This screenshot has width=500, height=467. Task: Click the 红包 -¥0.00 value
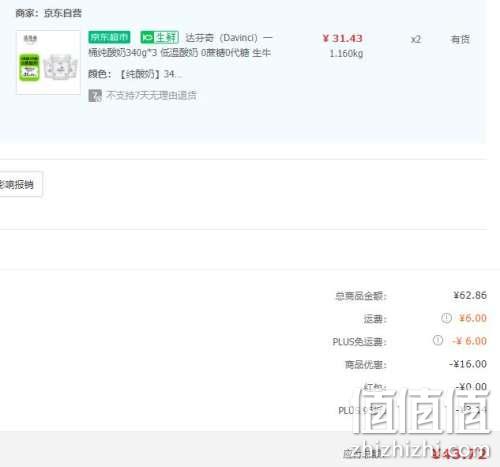click(471, 387)
